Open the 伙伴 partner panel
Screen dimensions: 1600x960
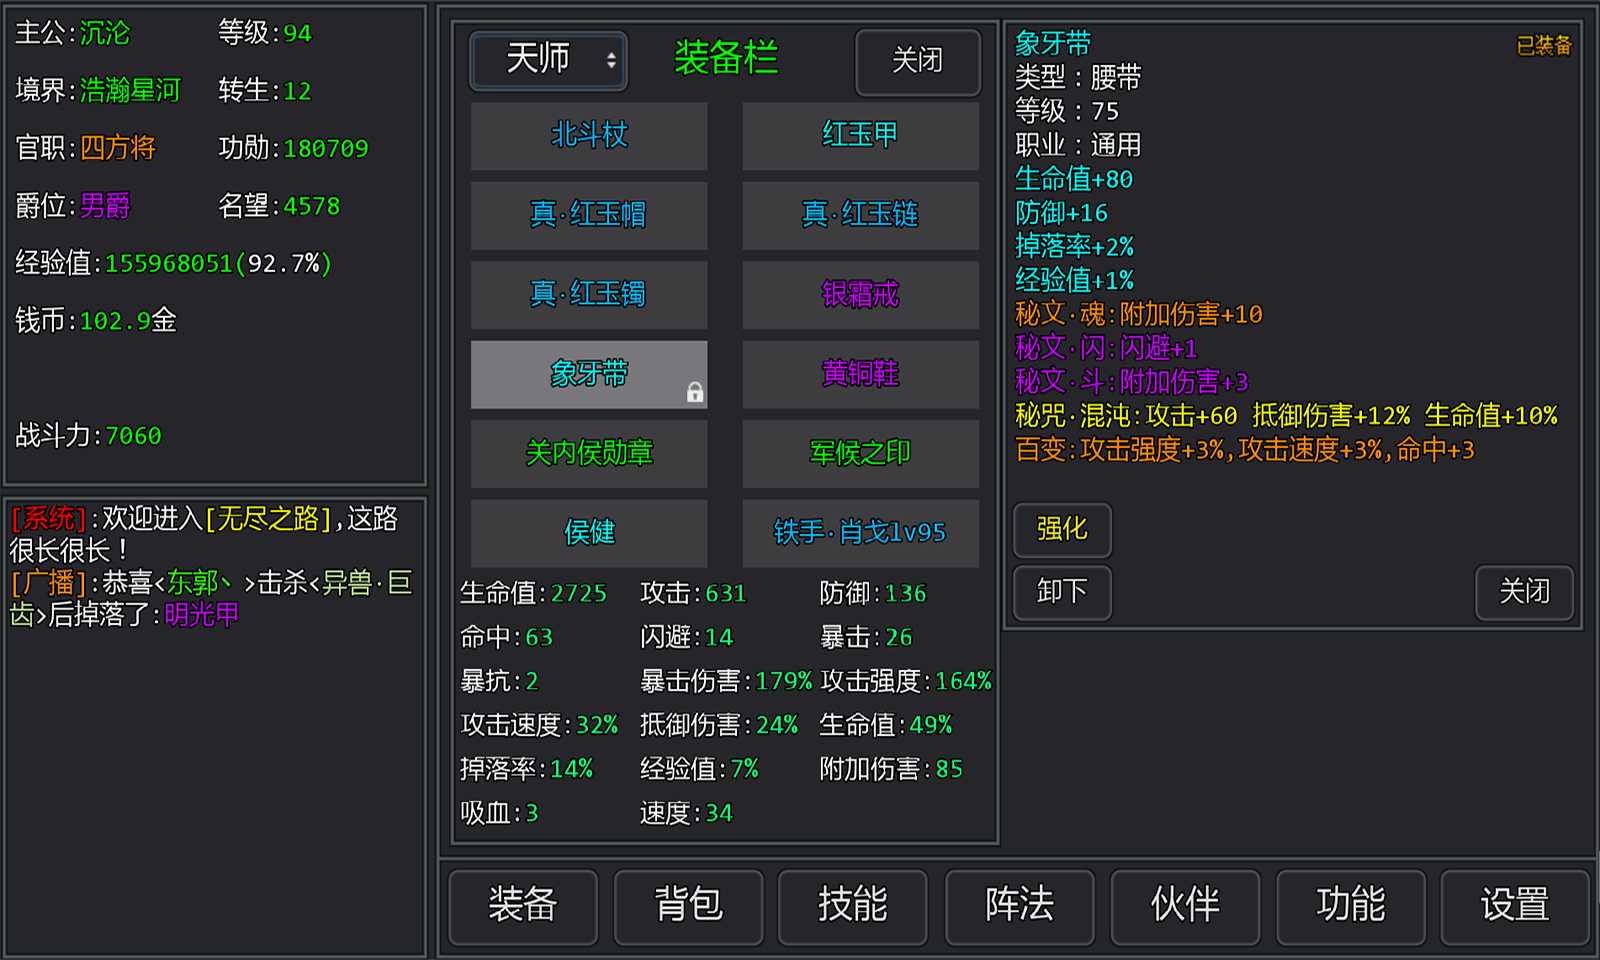click(x=1185, y=906)
